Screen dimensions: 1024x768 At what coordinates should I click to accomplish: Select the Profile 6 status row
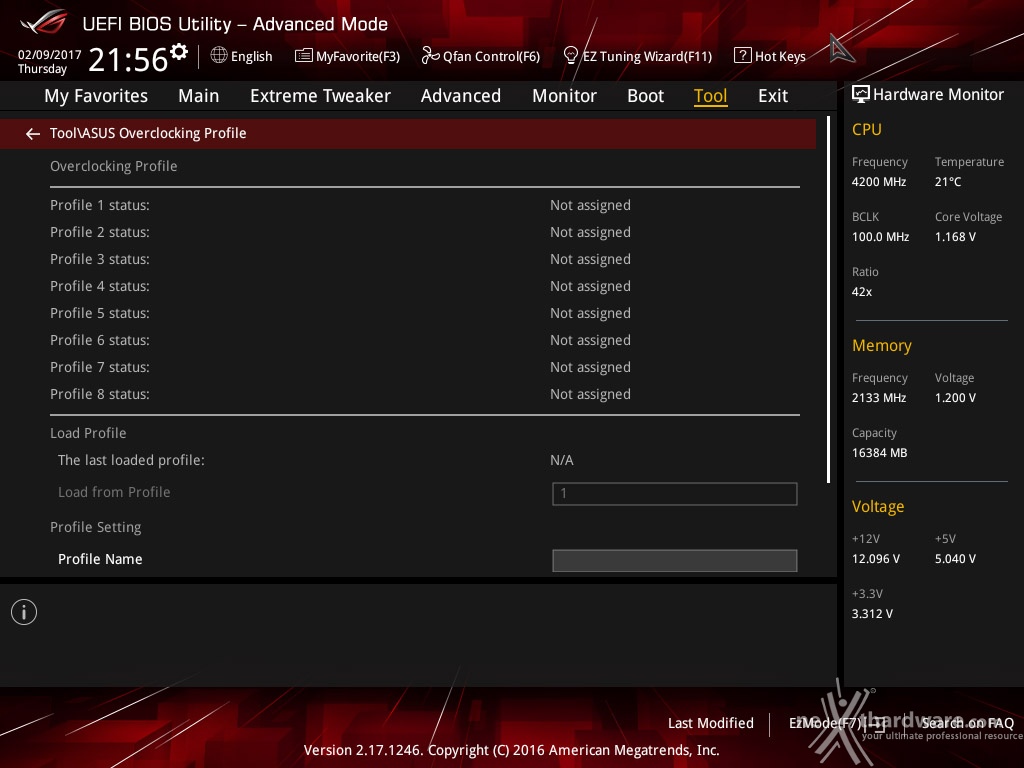pyautogui.click(x=424, y=340)
